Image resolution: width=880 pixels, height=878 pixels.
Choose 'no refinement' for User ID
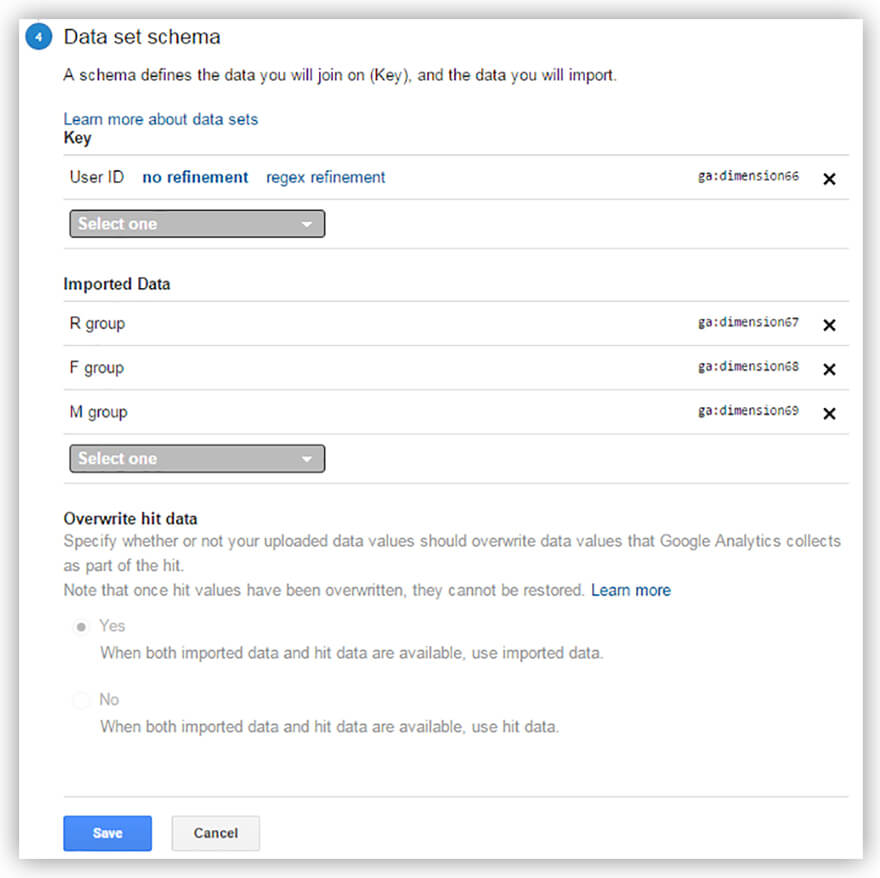pos(195,177)
